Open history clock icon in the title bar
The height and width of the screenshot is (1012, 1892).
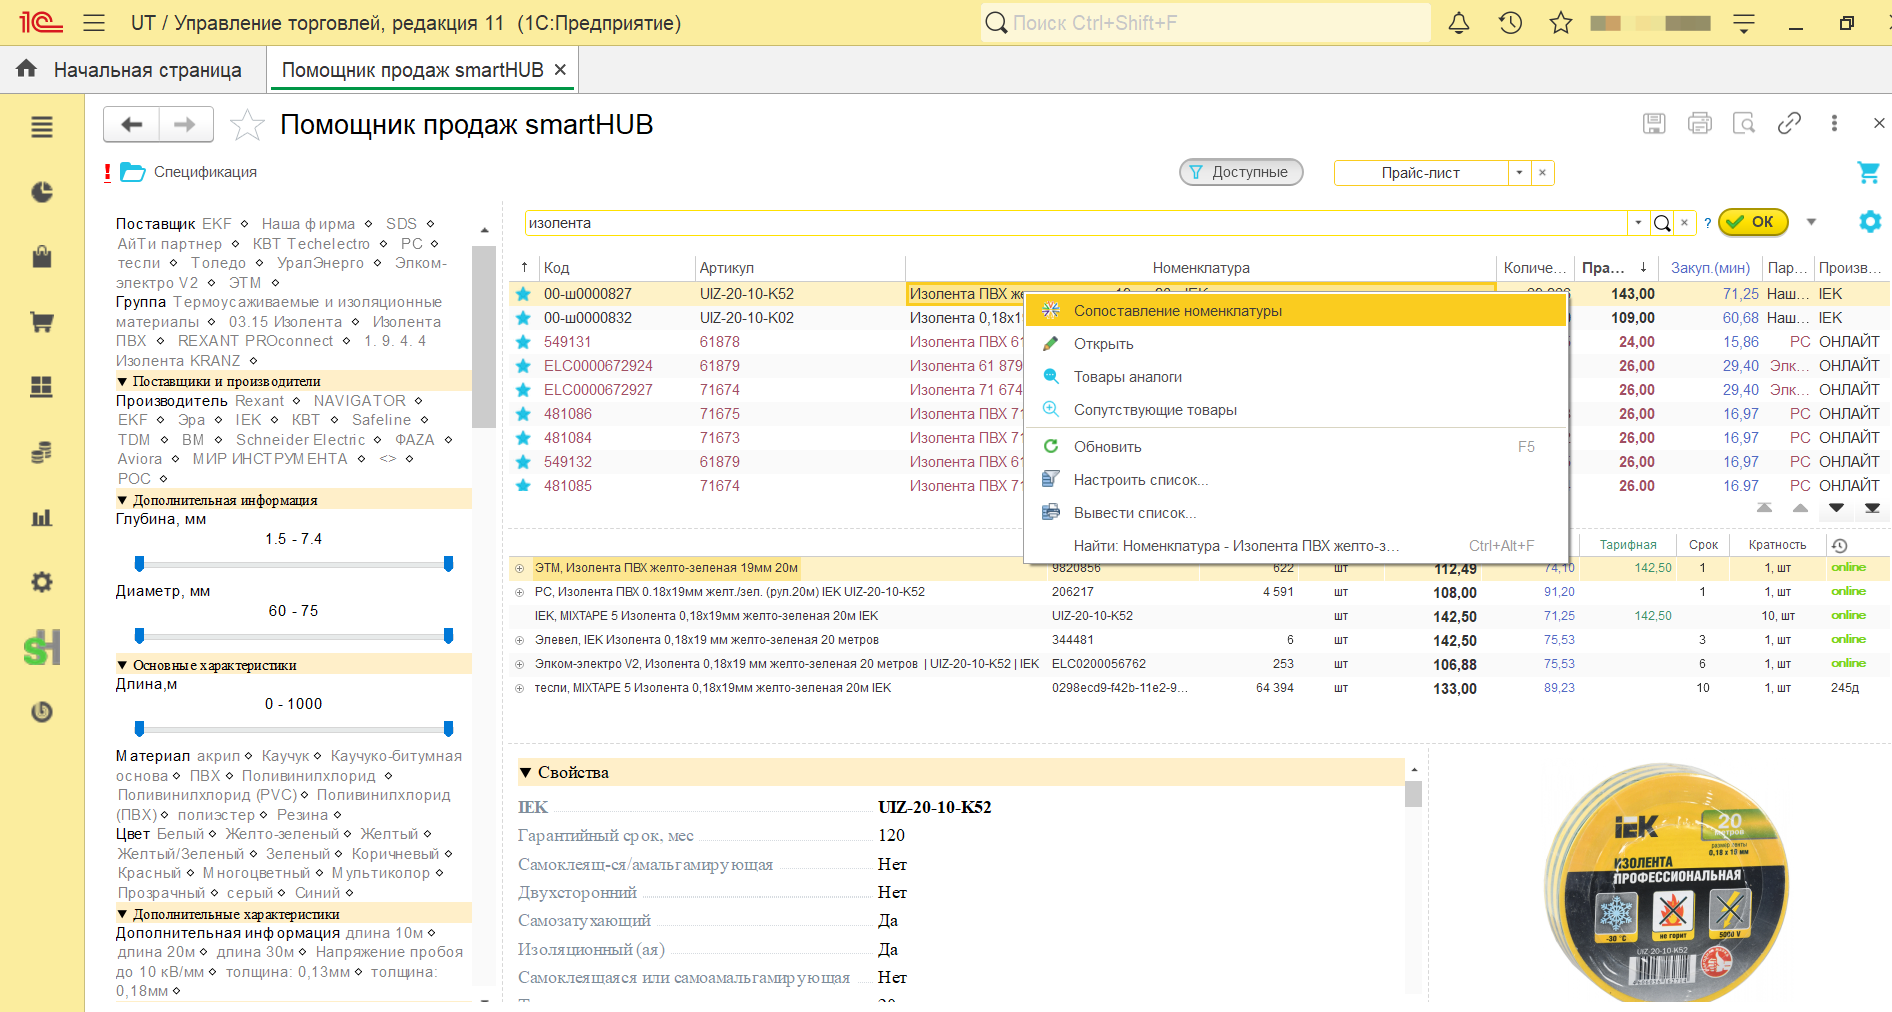1510,23
